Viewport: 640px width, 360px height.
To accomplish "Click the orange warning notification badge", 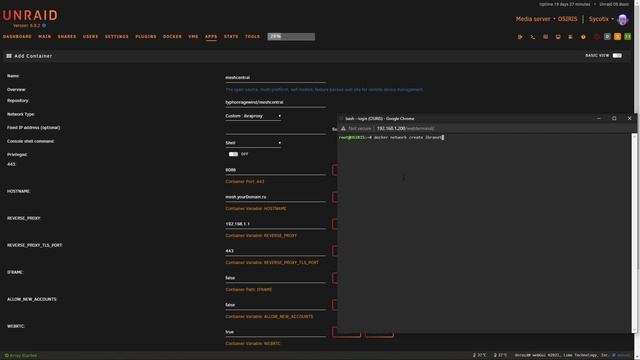I will point(618,37).
